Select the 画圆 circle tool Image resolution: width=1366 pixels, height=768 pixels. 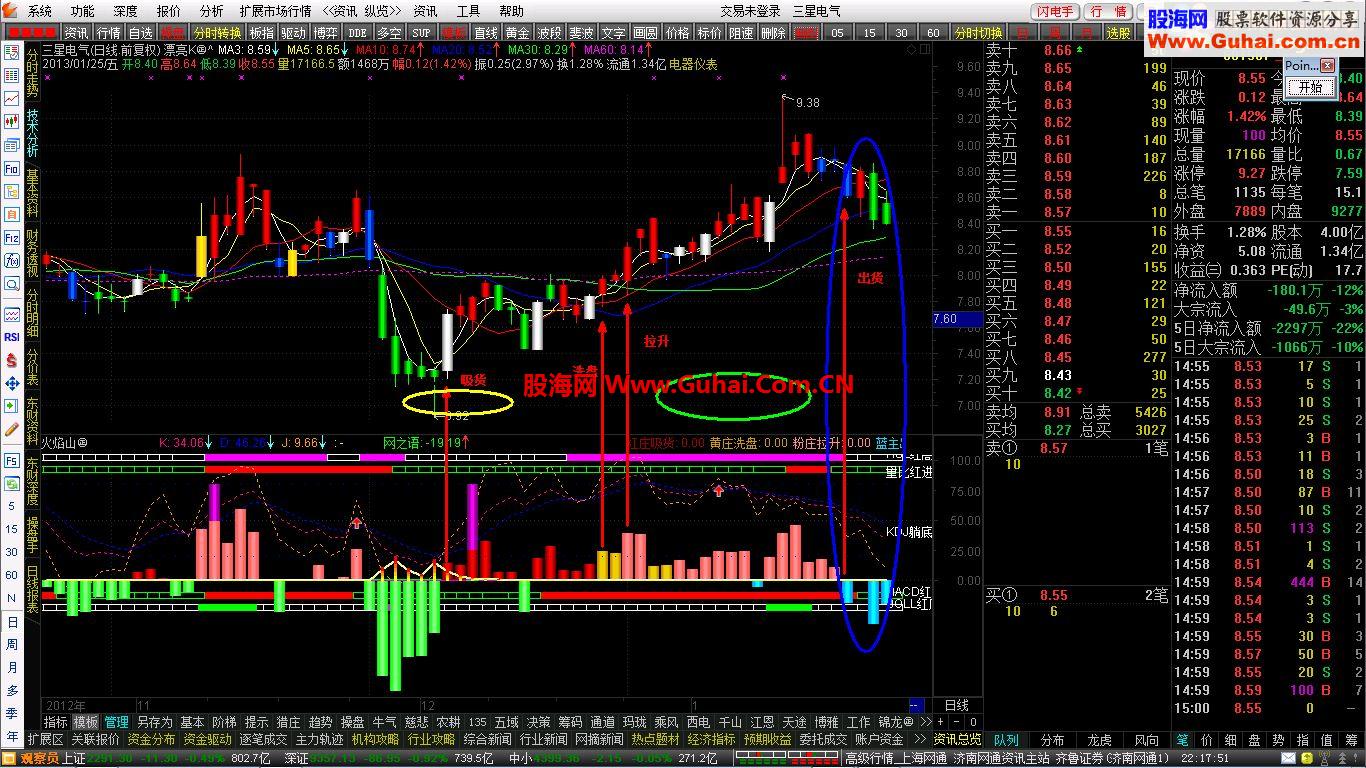tap(645, 32)
